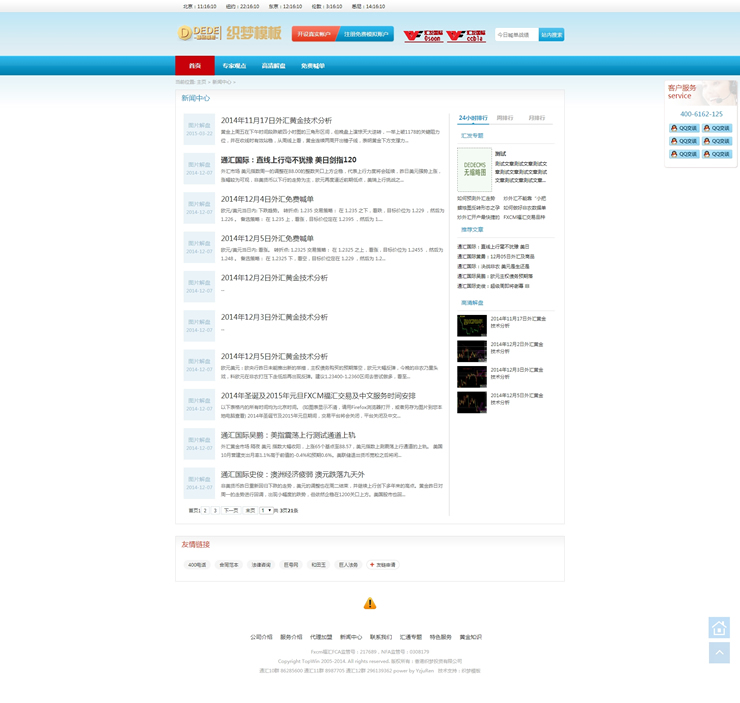The image size is (740, 703).
Task: Open the pagination page-number dropdown
Action: (x=266, y=510)
